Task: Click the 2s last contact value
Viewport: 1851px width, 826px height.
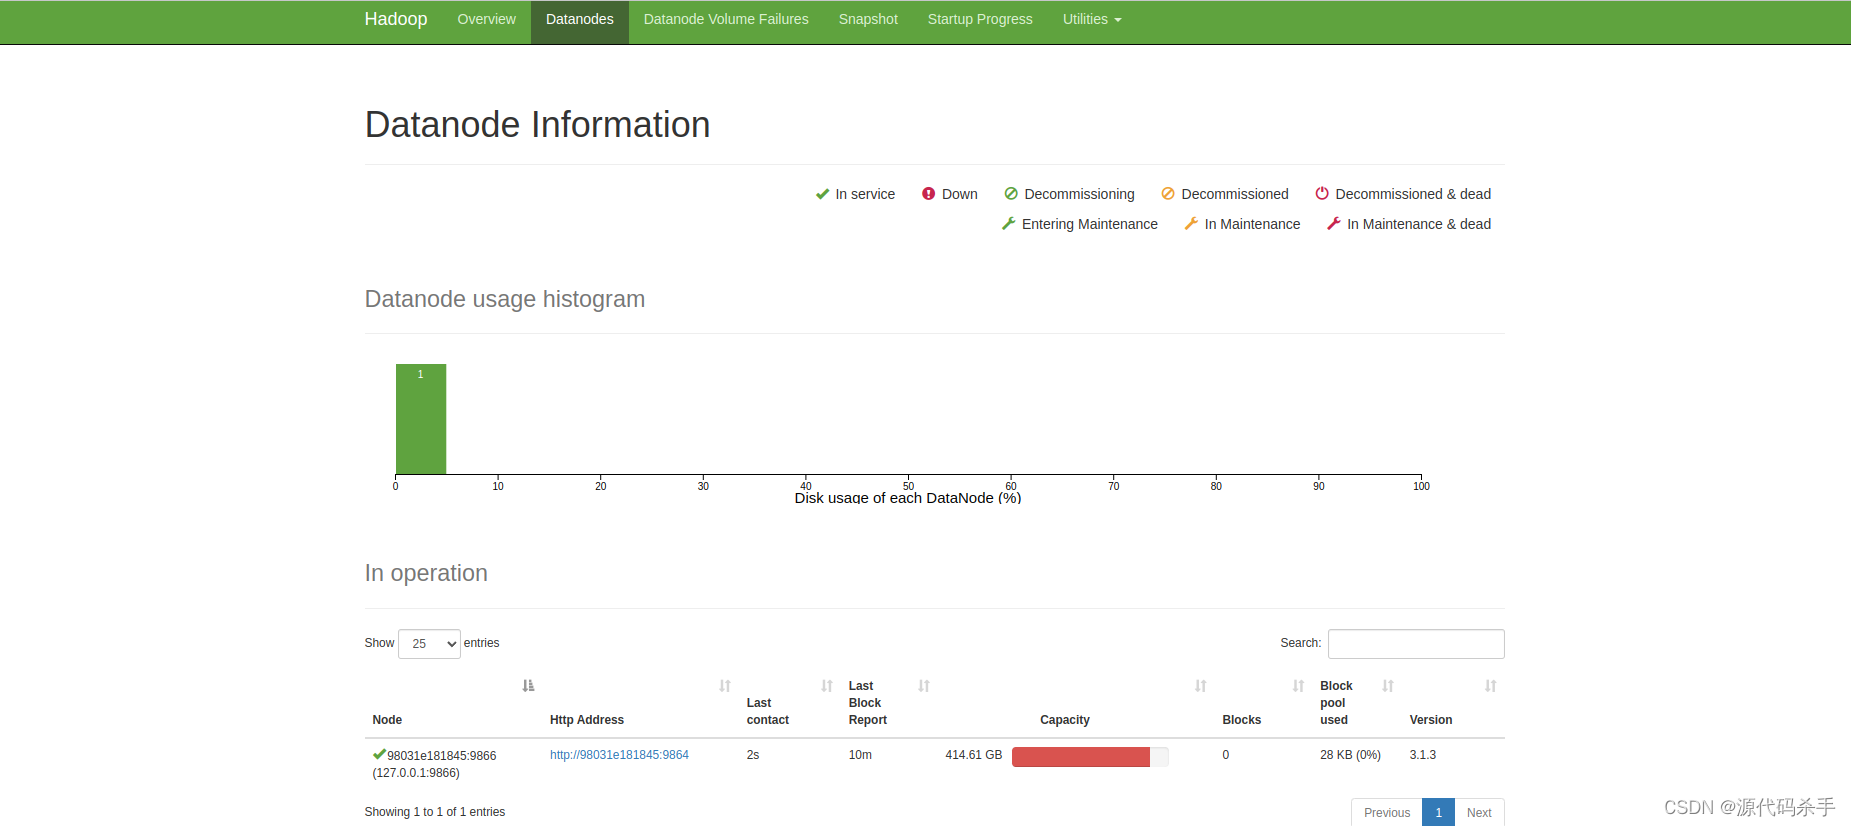Action: [x=753, y=755]
